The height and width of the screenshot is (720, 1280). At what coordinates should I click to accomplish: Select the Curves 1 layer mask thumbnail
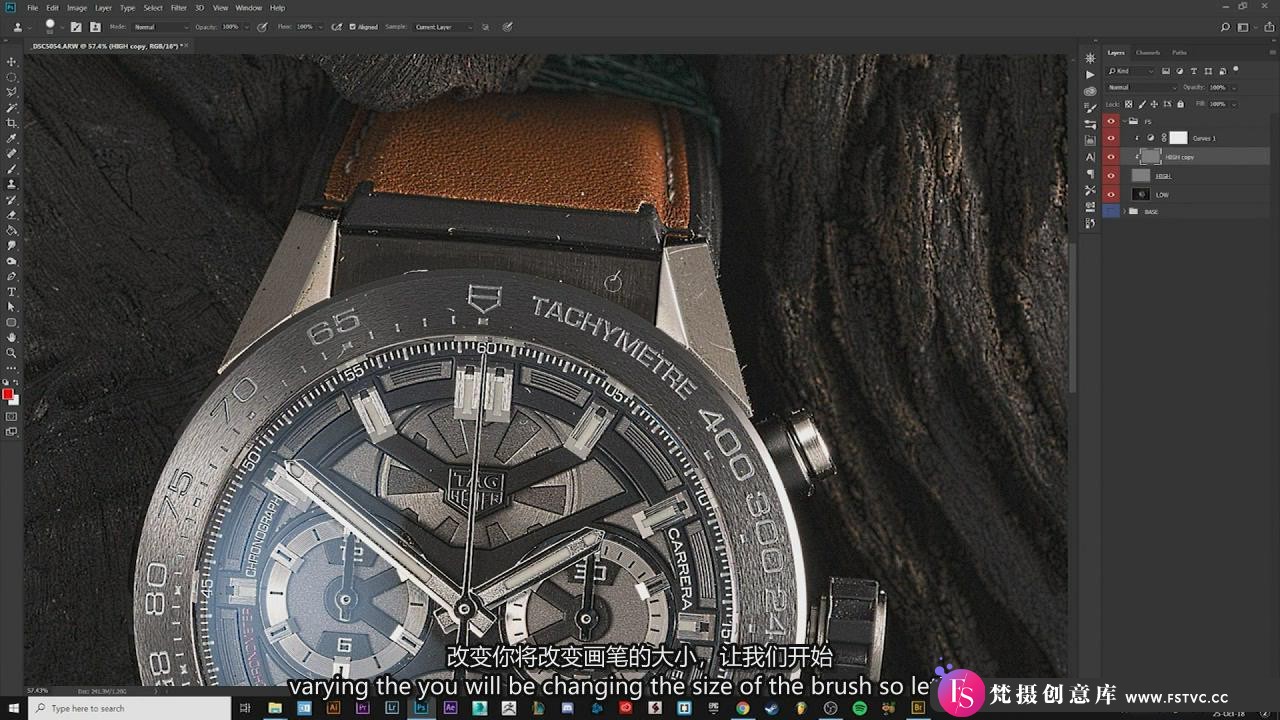coord(1178,138)
